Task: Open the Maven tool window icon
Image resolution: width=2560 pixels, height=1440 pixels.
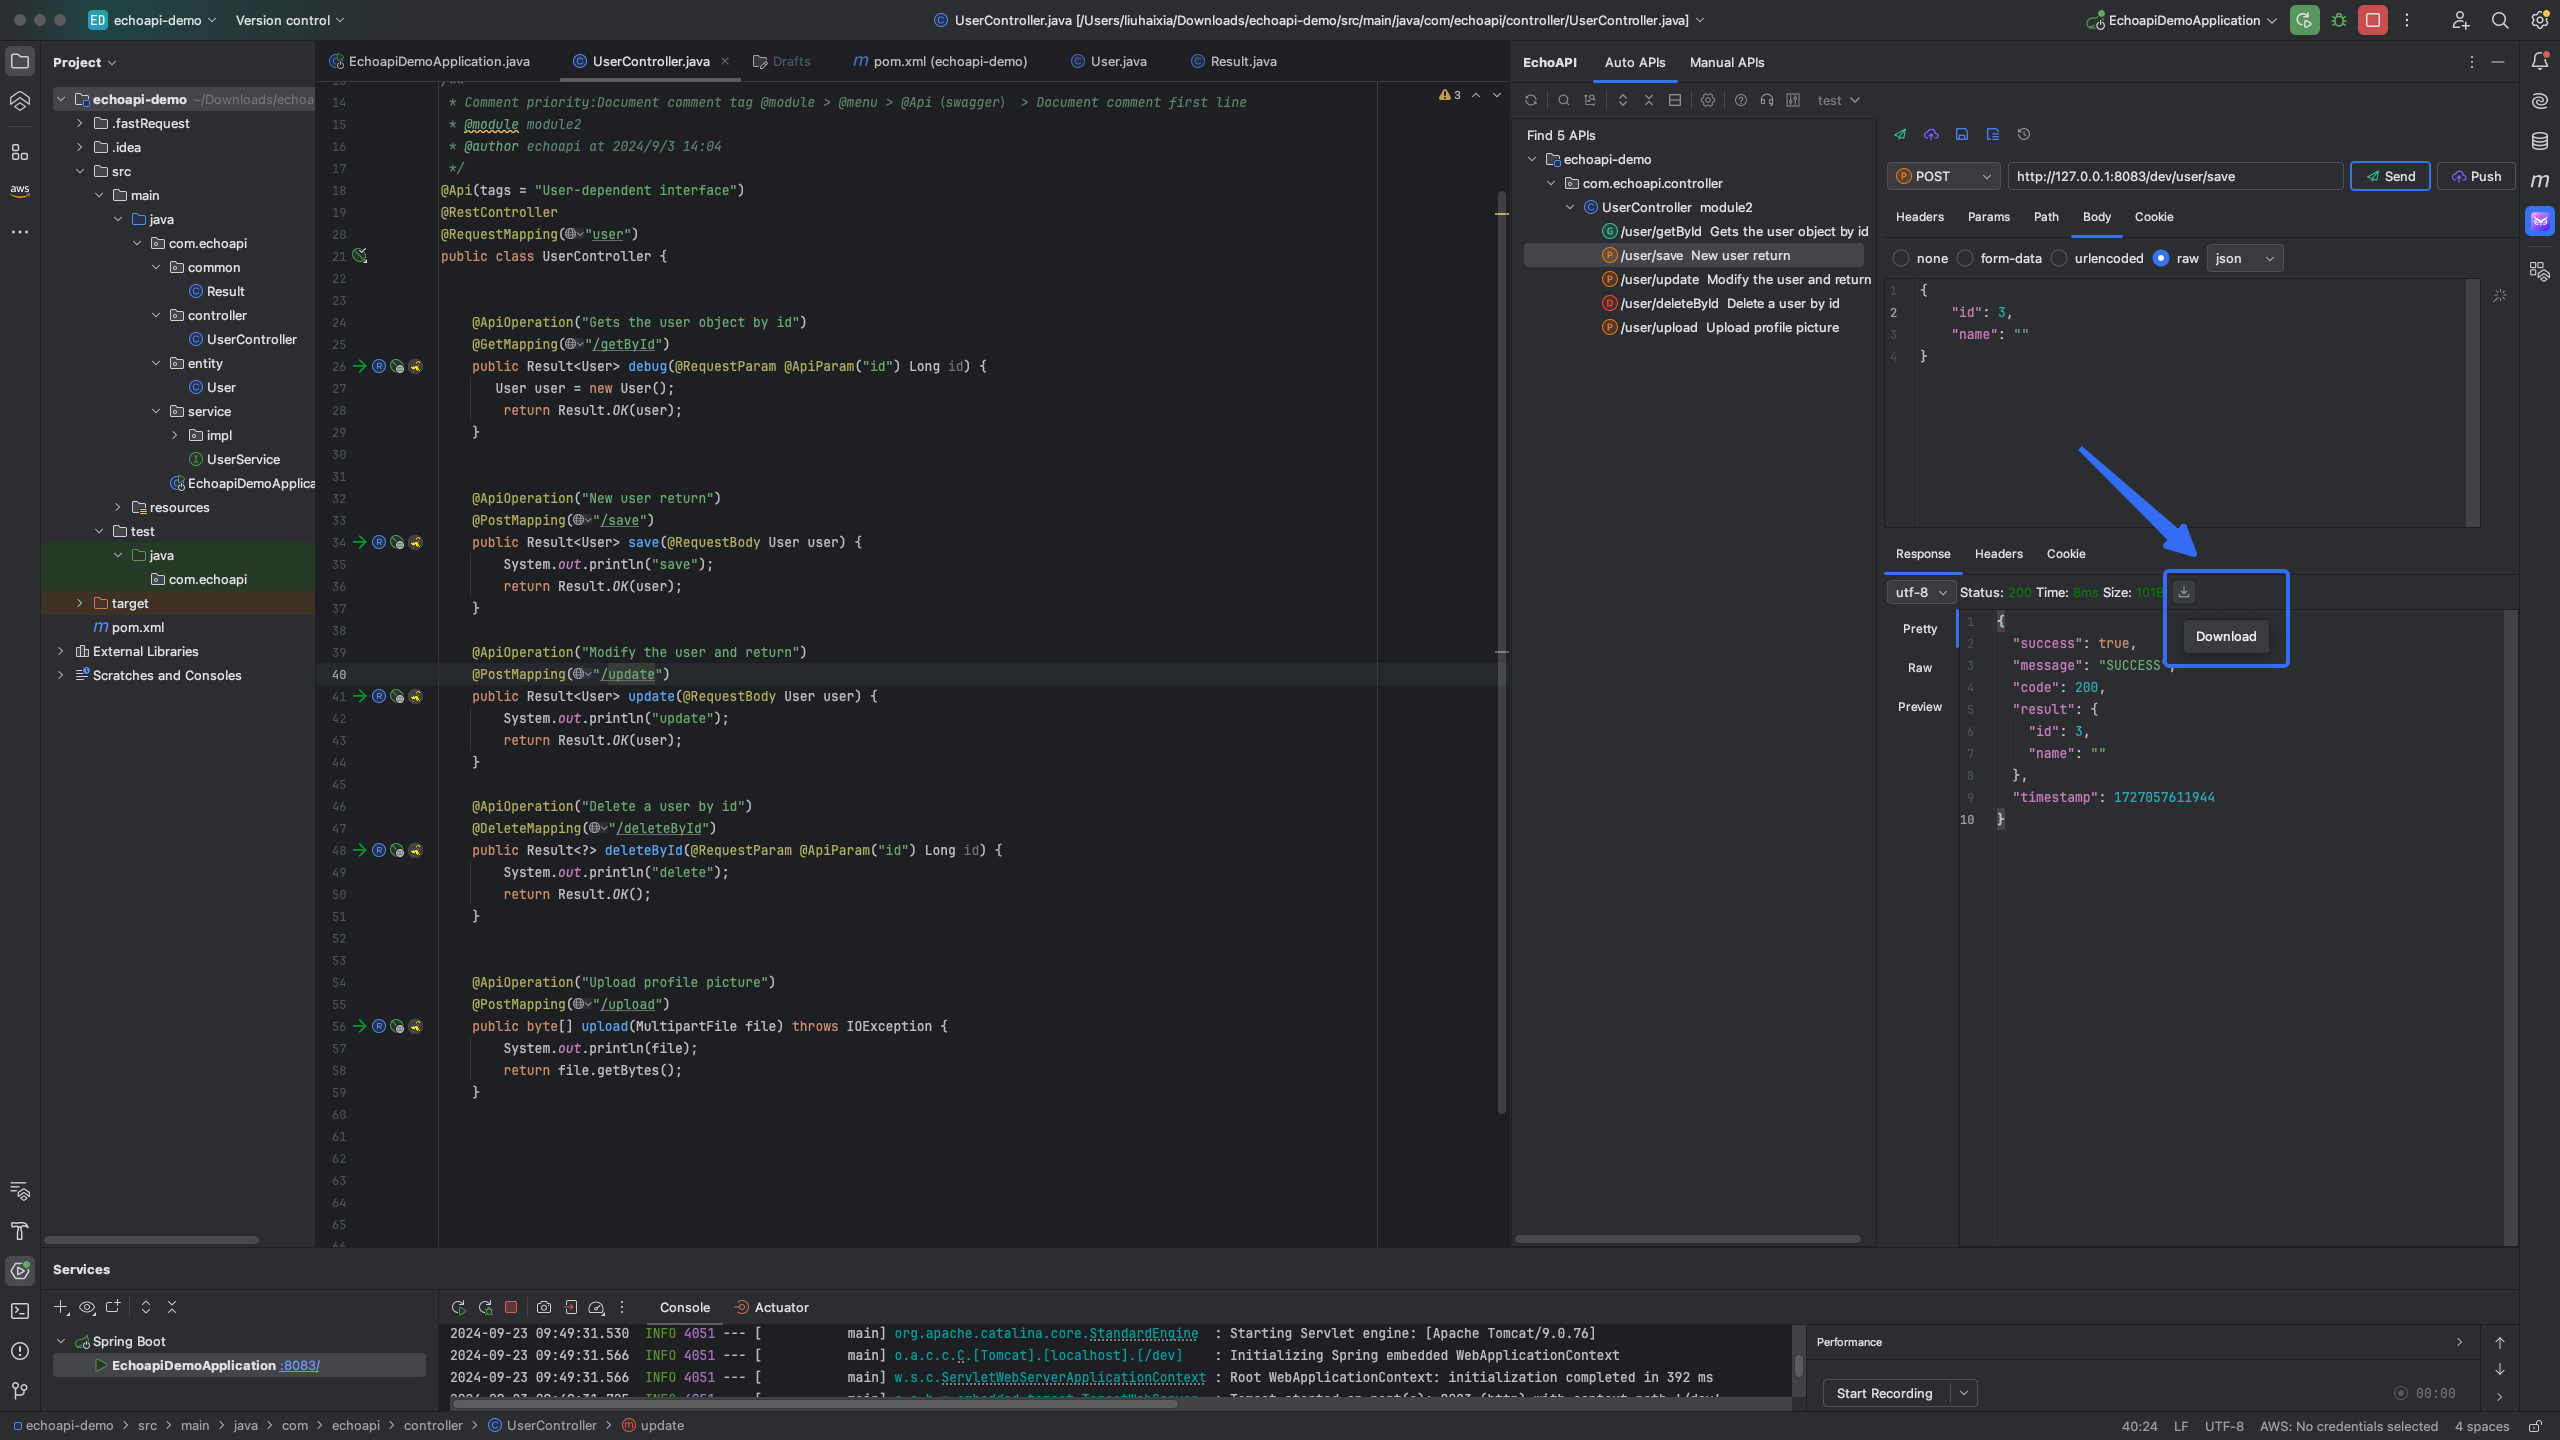Action: point(2540,181)
